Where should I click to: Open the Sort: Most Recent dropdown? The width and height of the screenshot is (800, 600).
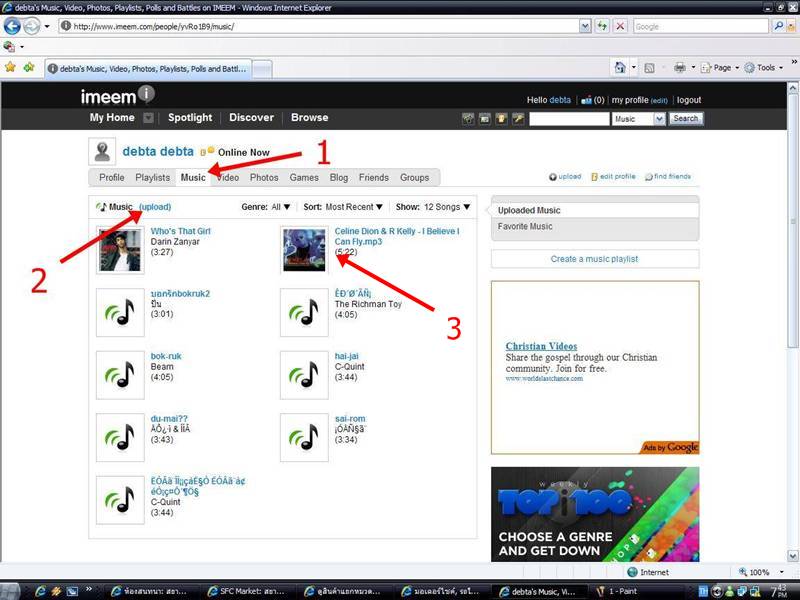[x=343, y=207]
